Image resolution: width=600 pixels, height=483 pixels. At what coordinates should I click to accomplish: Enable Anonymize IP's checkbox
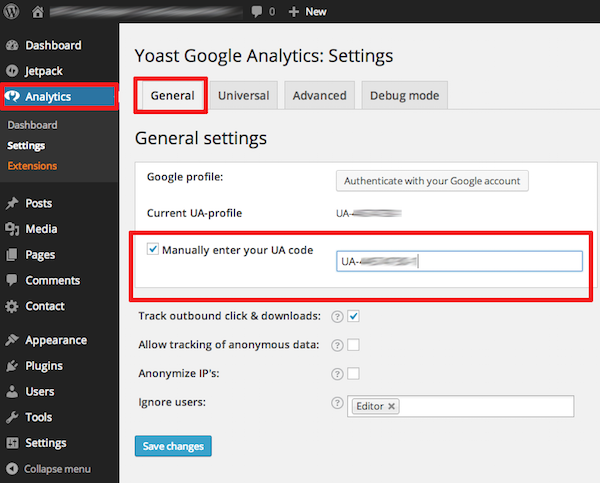coord(353,373)
